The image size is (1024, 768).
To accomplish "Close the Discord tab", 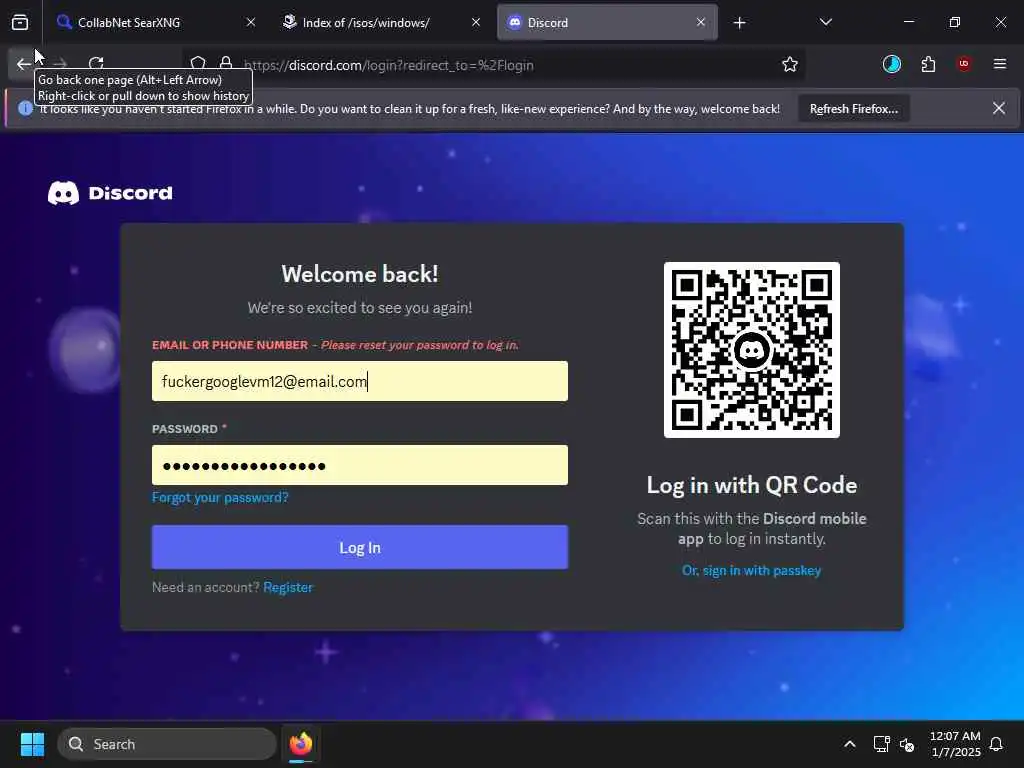I will pos(701,22).
